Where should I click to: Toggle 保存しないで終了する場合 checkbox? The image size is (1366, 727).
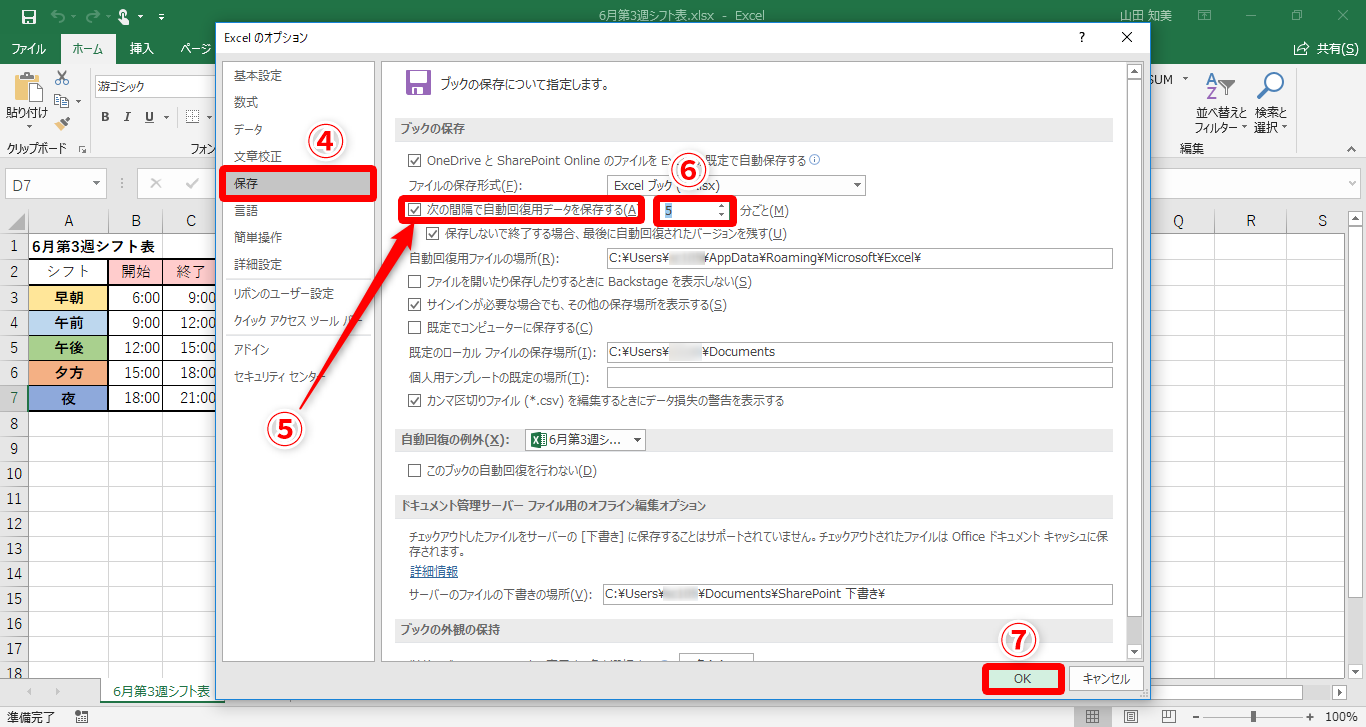433,234
